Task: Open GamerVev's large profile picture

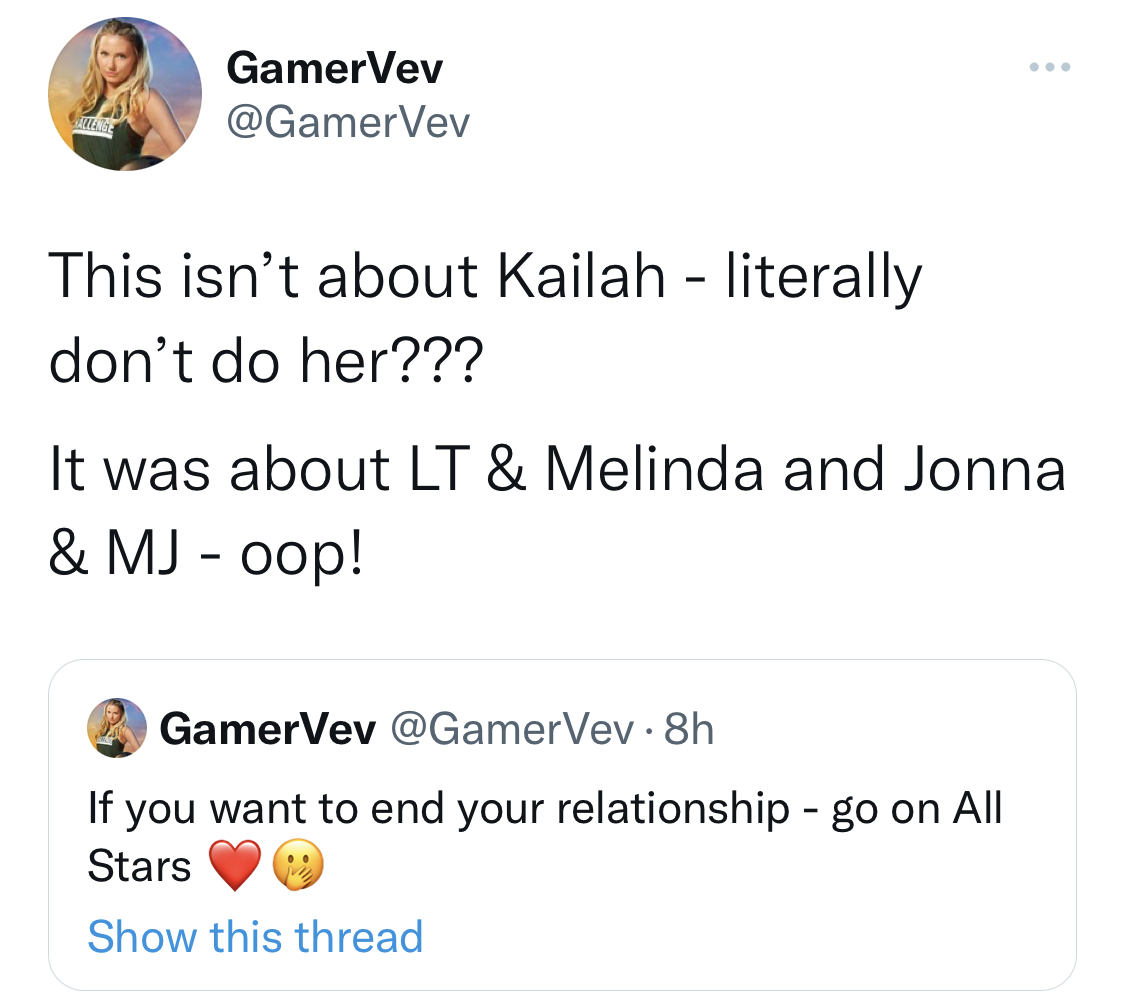Action: (125, 94)
